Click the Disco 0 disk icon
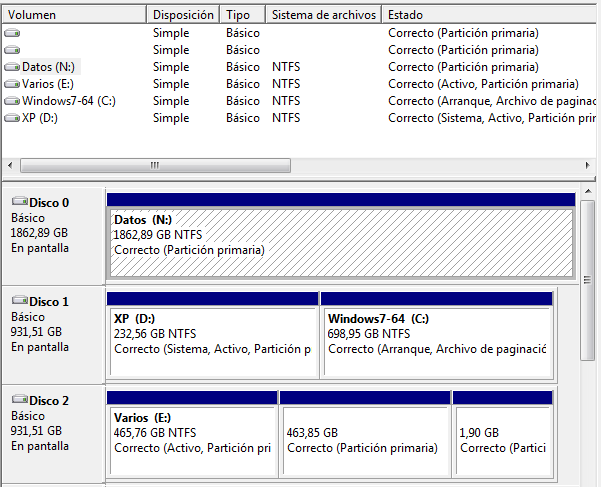601x487 pixels. click(x=19, y=203)
